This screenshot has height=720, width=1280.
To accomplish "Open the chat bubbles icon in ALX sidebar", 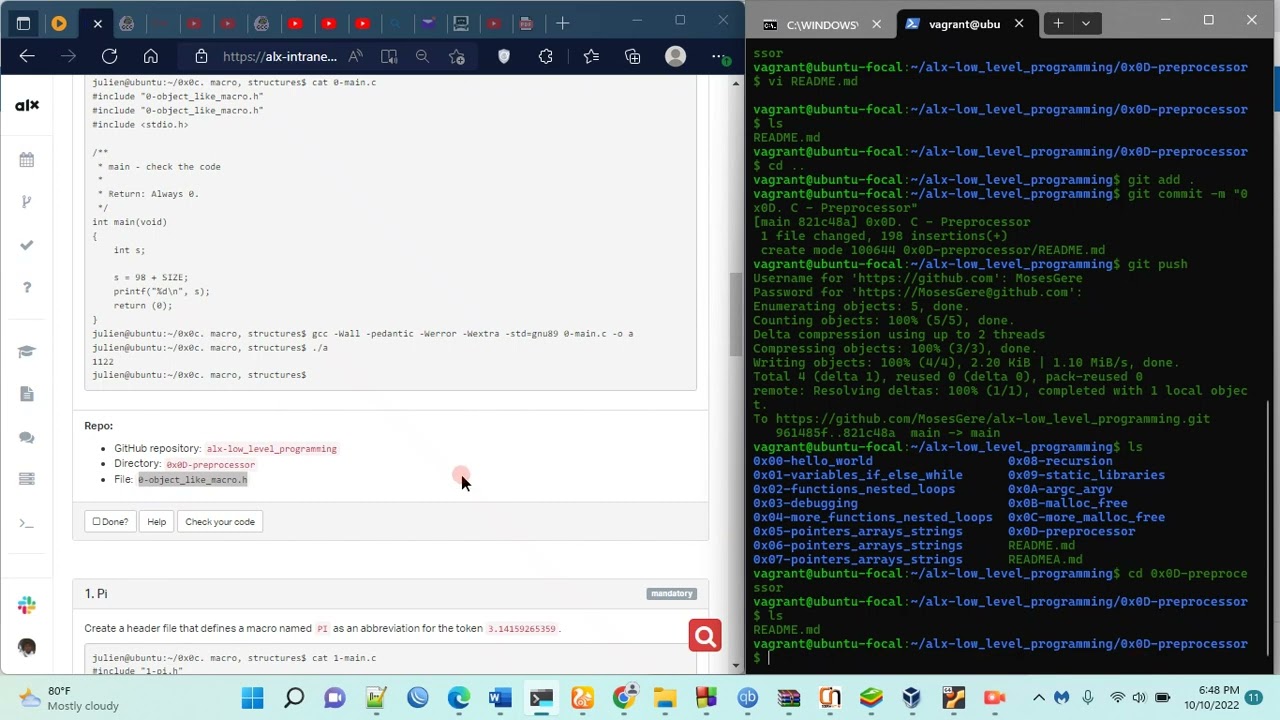I will pos(27,437).
